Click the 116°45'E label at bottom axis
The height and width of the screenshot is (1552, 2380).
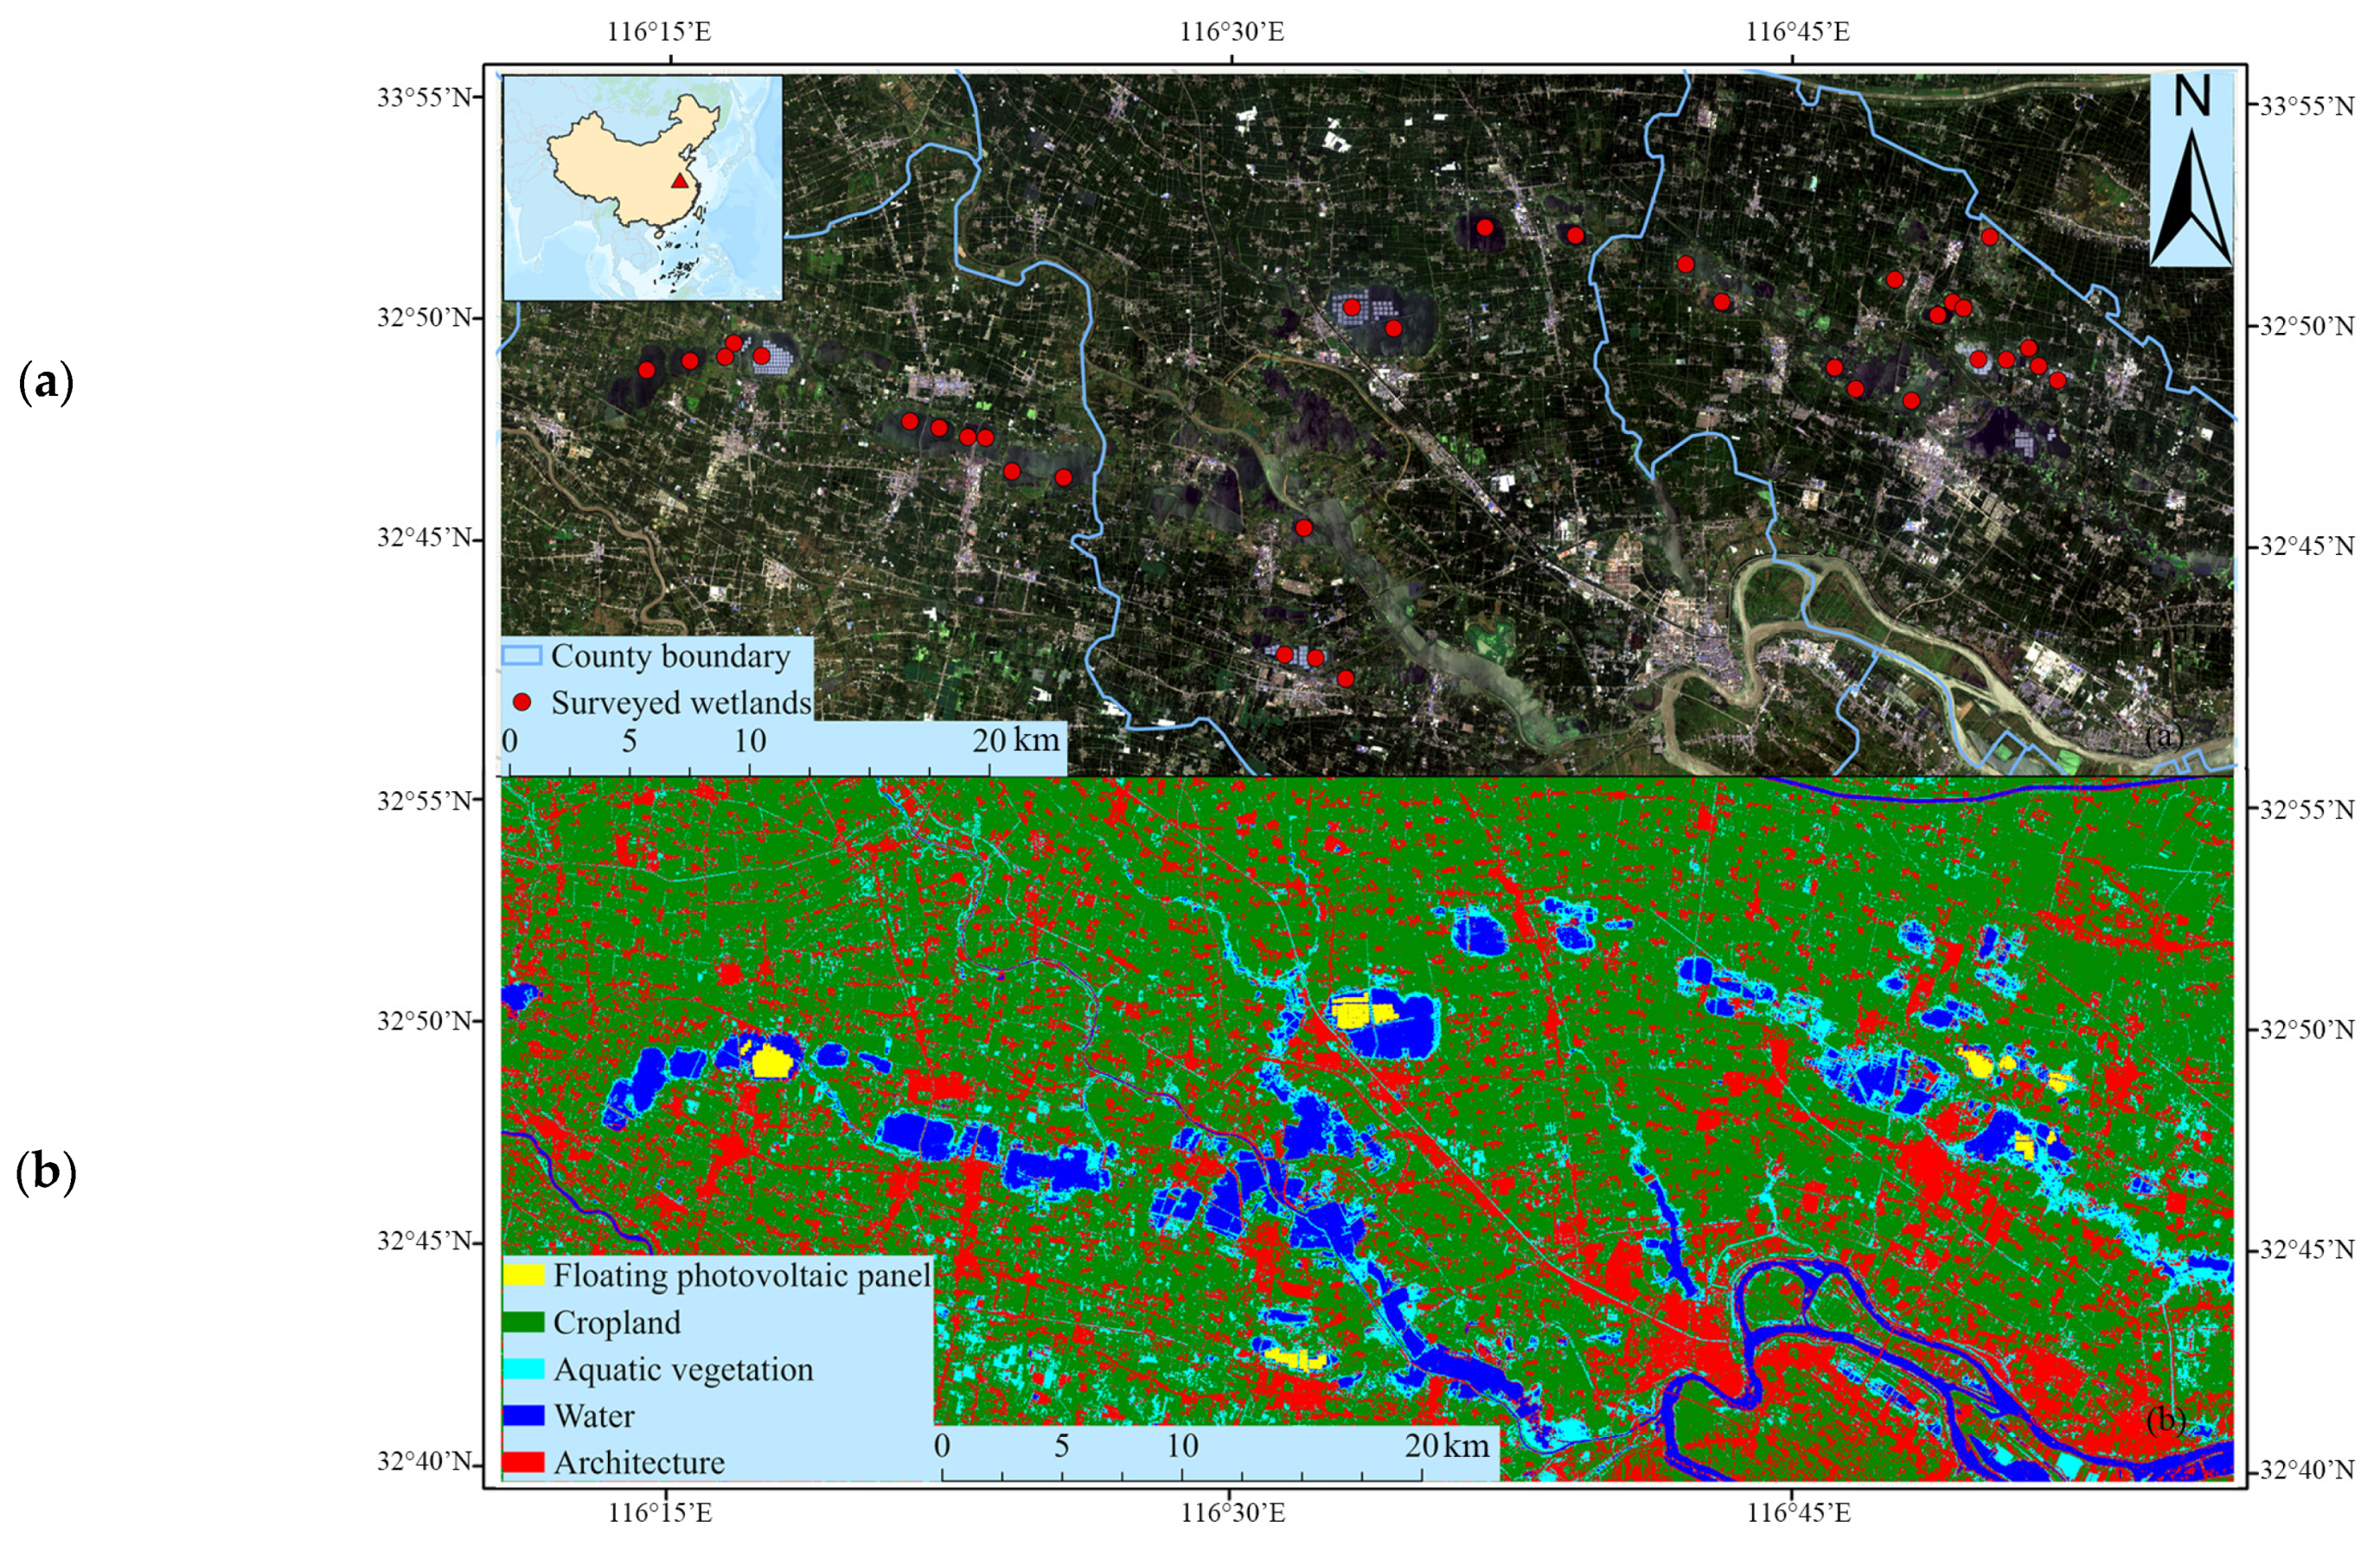[x=1798, y=1513]
